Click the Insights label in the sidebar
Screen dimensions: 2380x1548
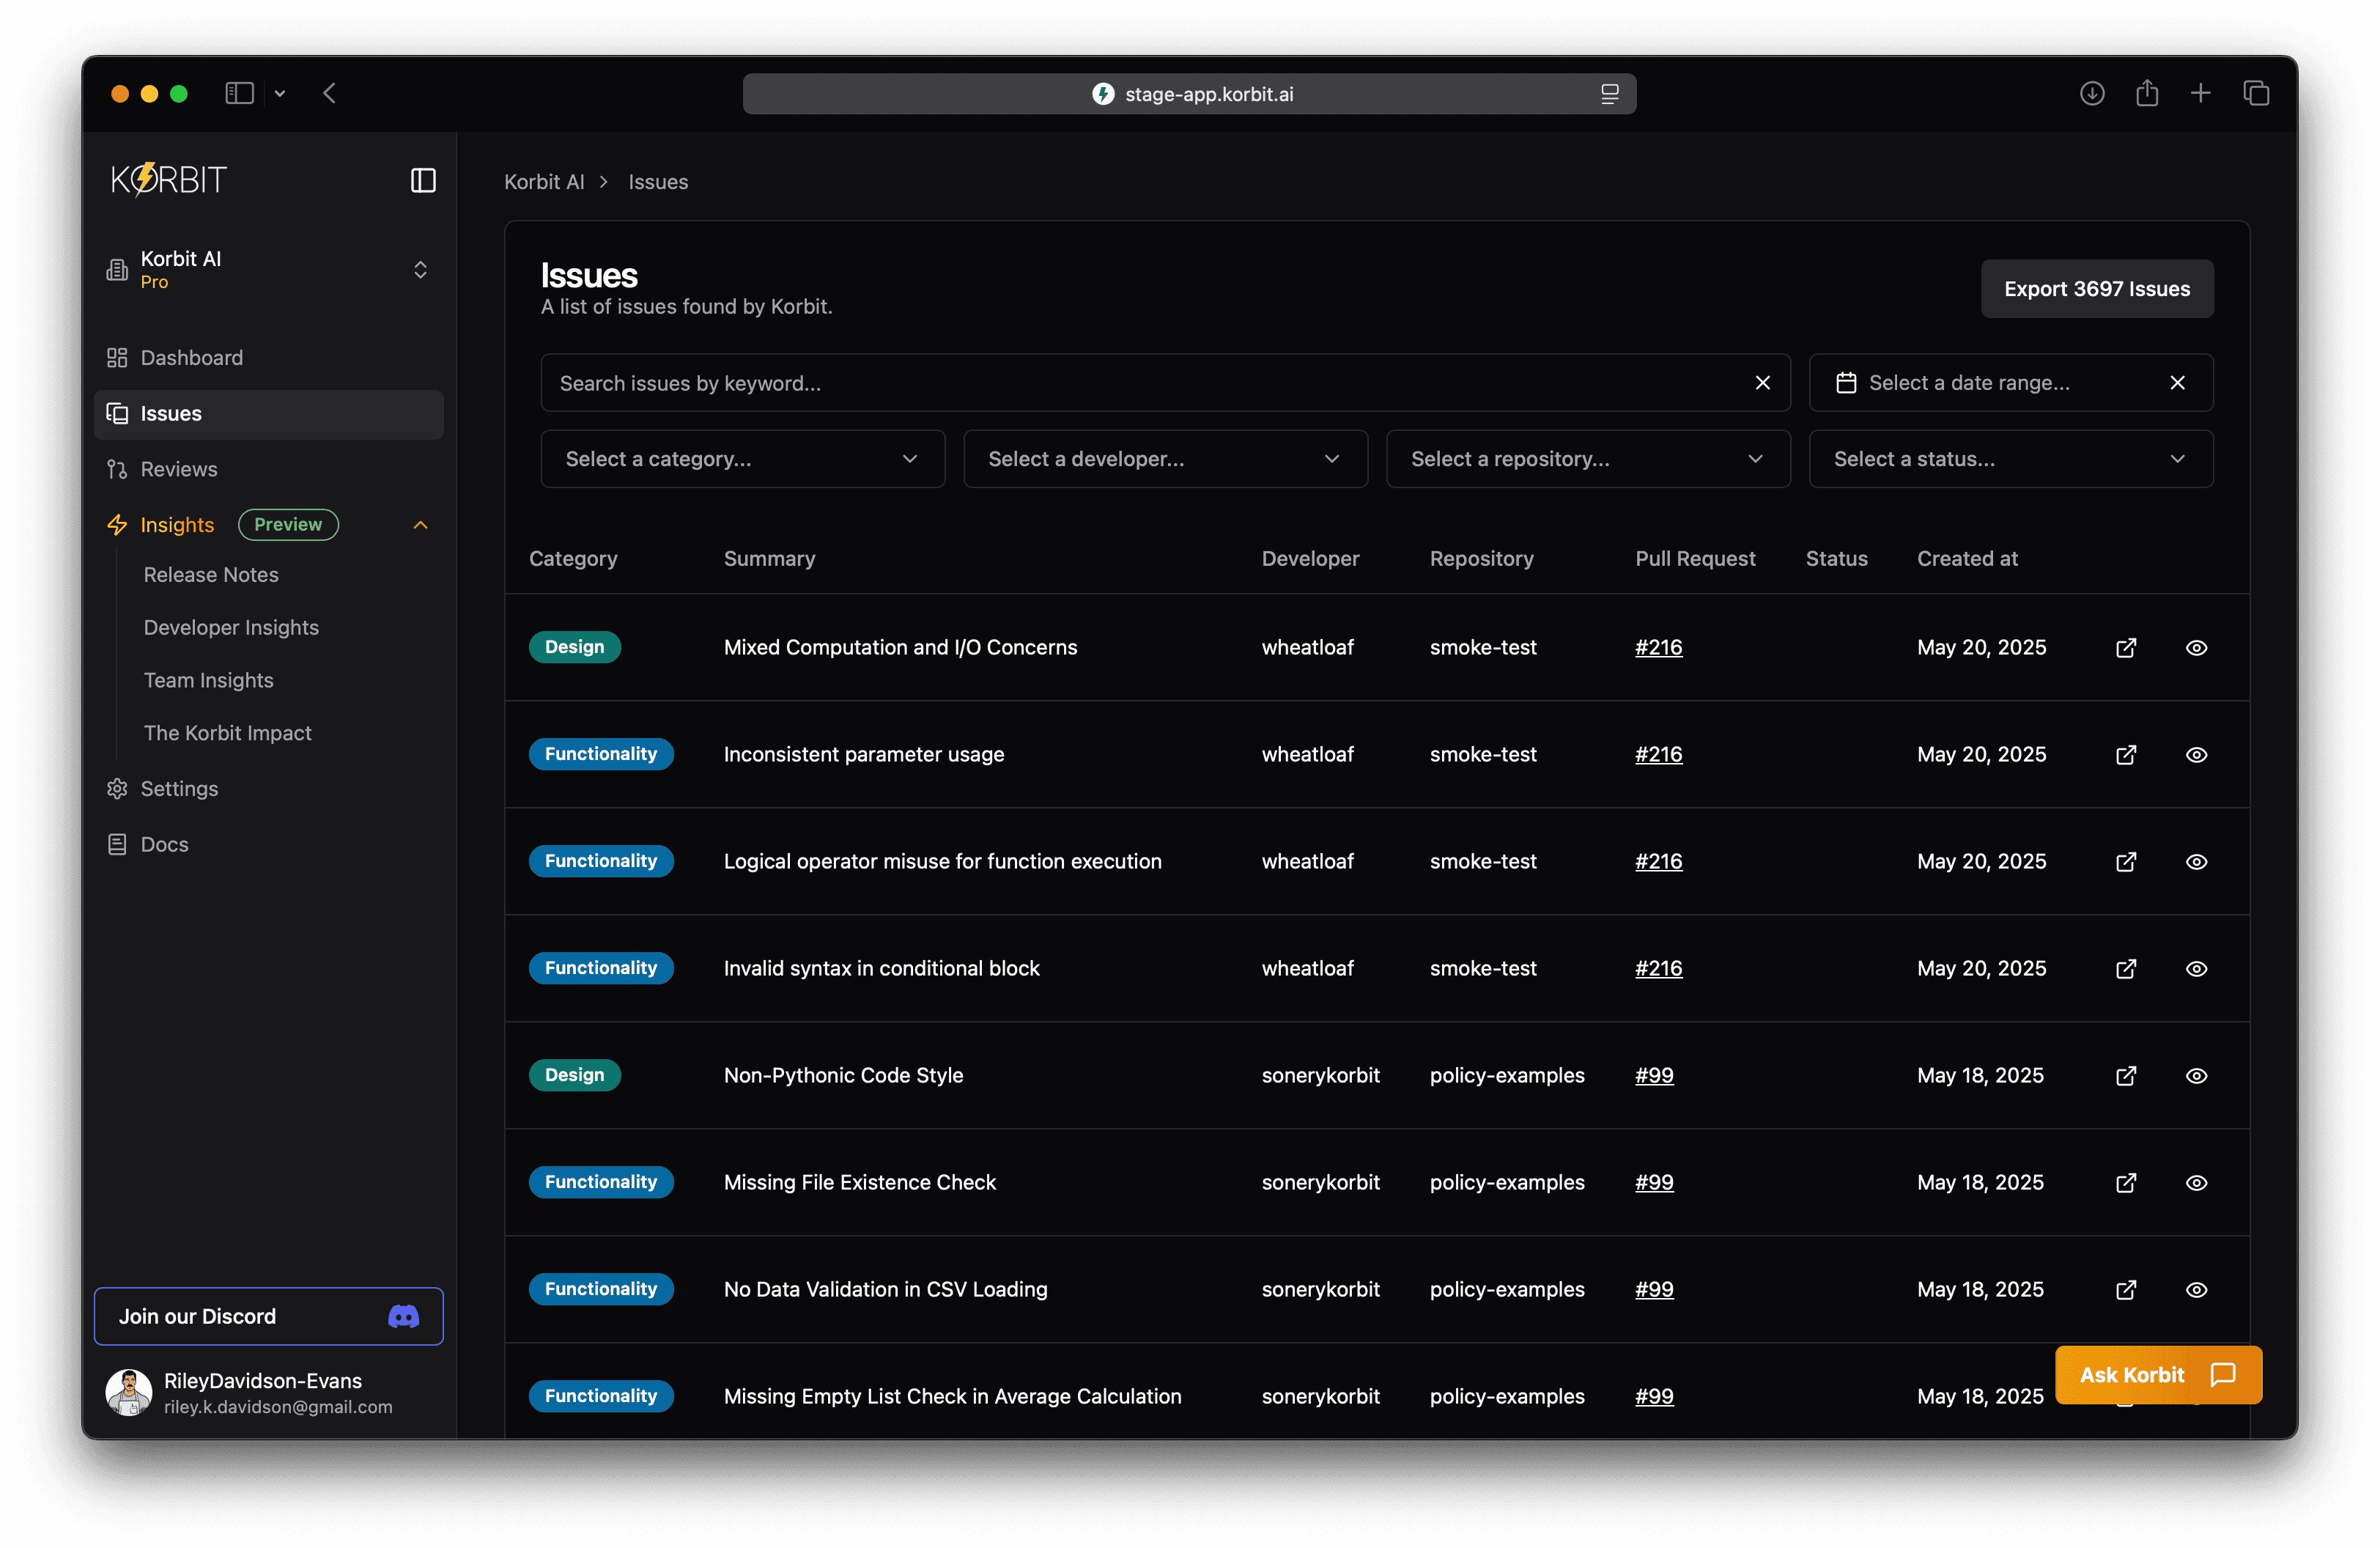pos(177,525)
